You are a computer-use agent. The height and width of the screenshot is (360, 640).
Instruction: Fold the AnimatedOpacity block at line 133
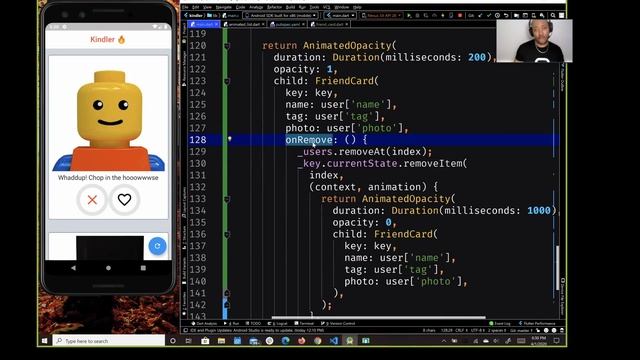[227, 199]
